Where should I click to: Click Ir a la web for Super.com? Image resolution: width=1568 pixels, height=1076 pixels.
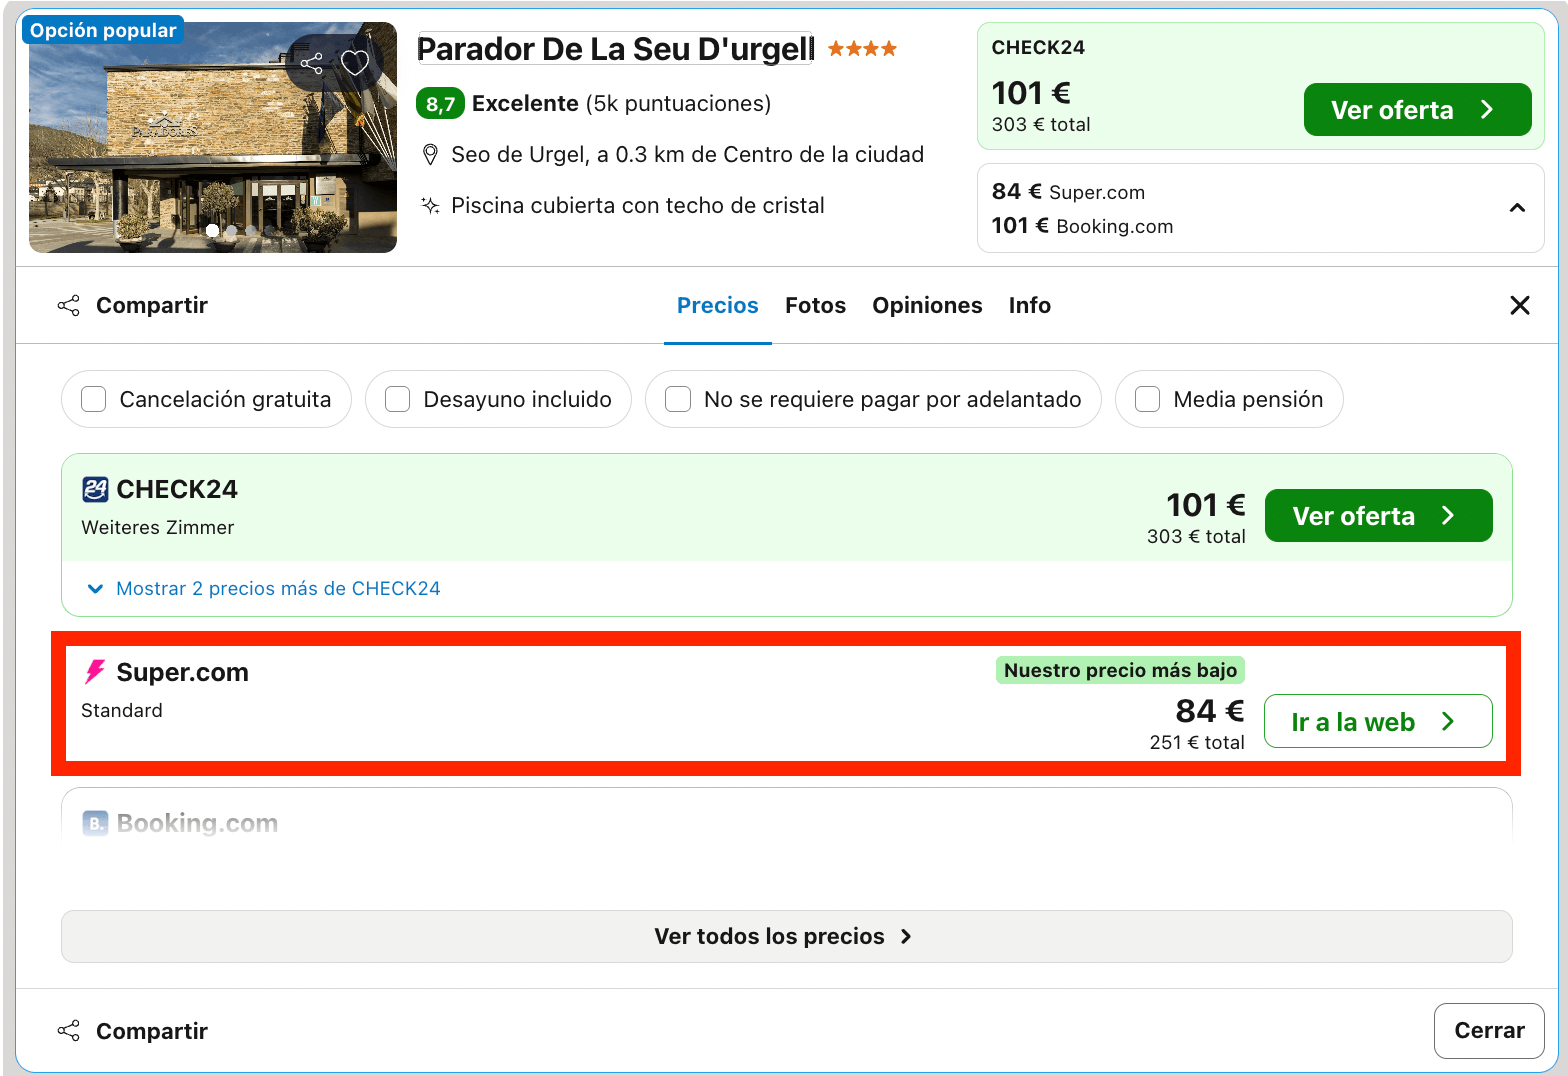tap(1378, 722)
